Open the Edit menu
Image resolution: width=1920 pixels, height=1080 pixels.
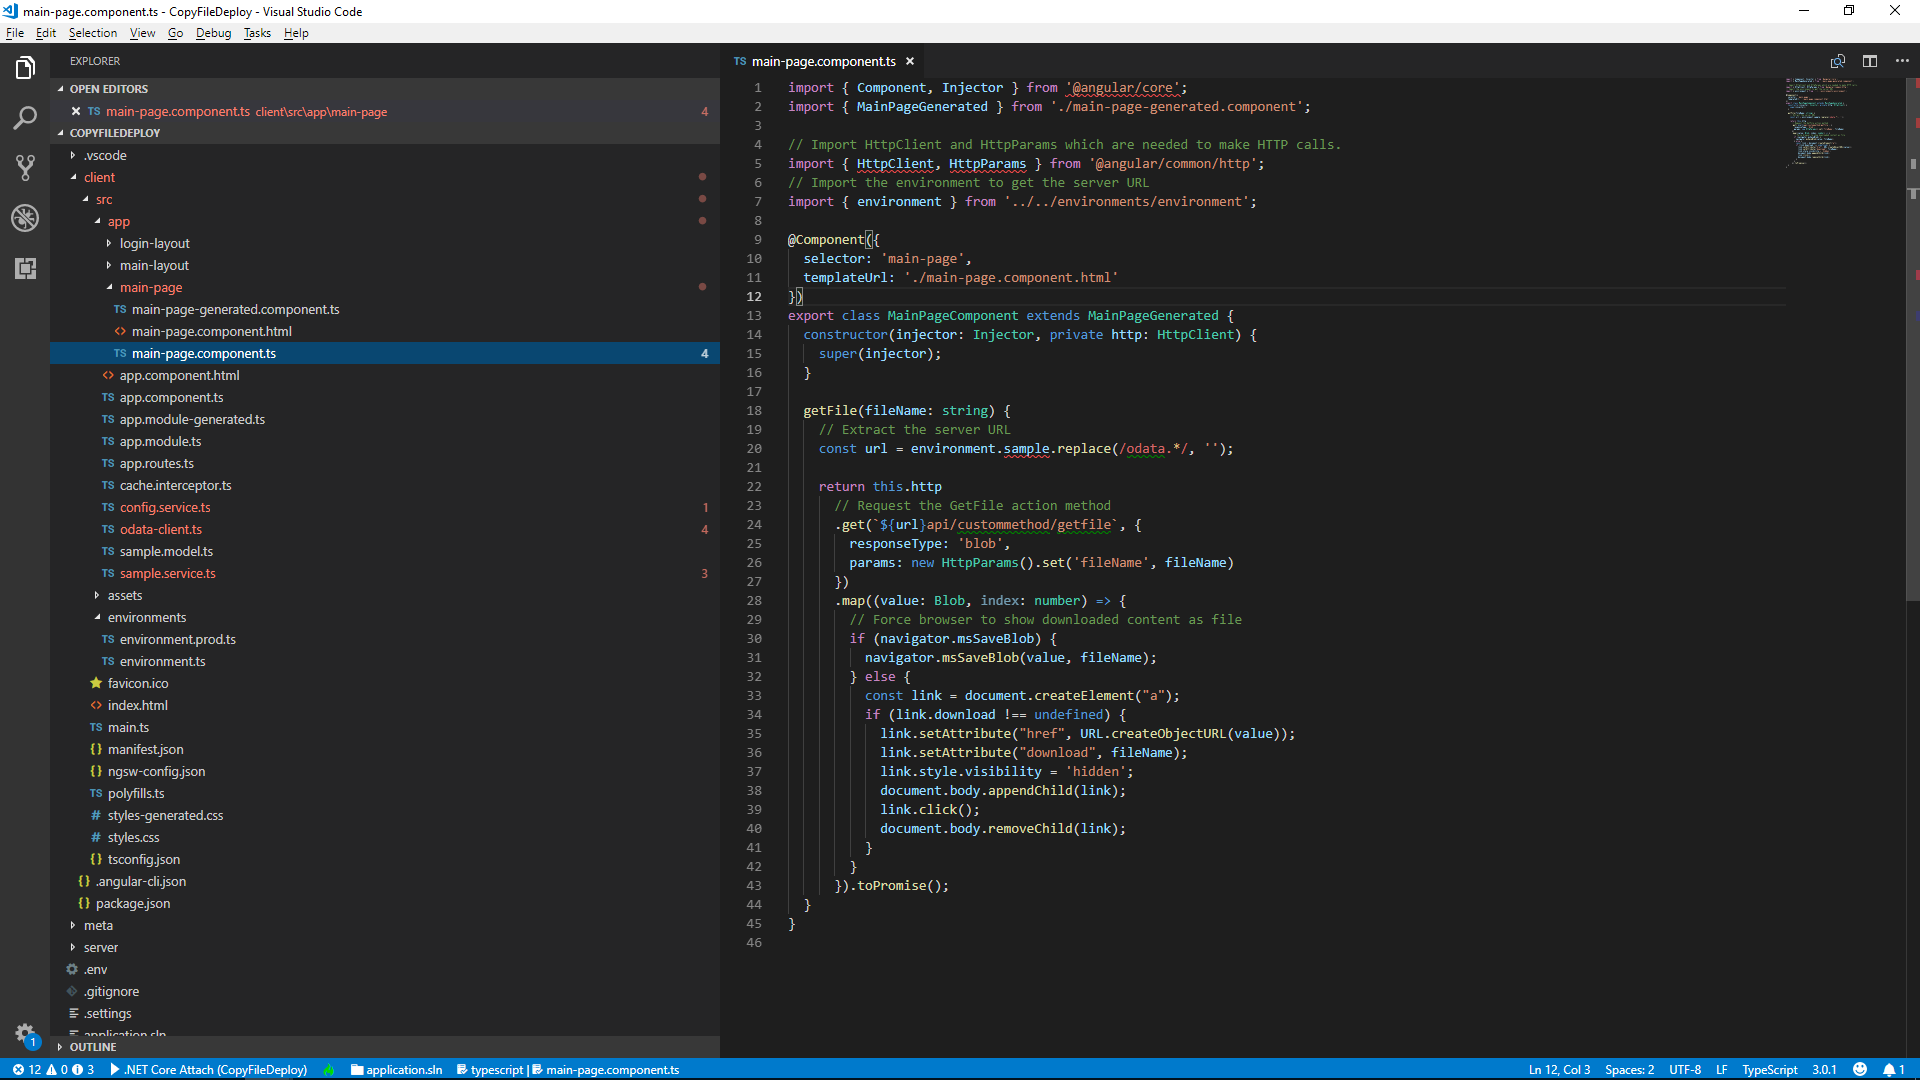(46, 33)
